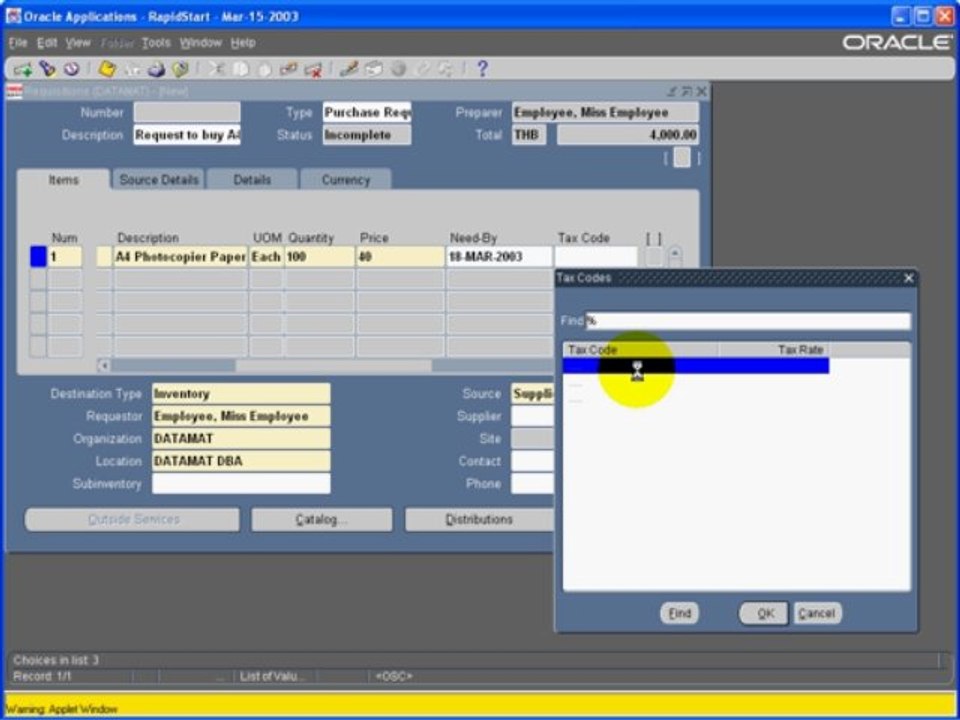Close the Tax Codes dialog
Image resolution: width=960 pixels, height=720 pixels.
pyautogui.click(x=909, y=278)
